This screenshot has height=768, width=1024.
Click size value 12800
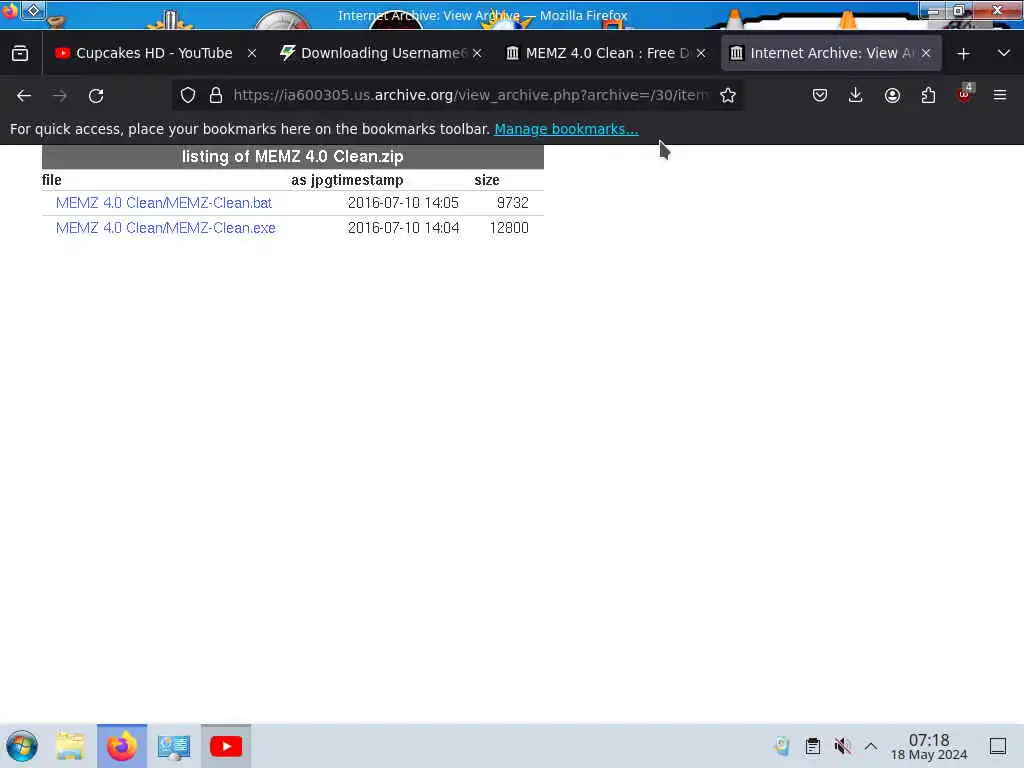509,228
